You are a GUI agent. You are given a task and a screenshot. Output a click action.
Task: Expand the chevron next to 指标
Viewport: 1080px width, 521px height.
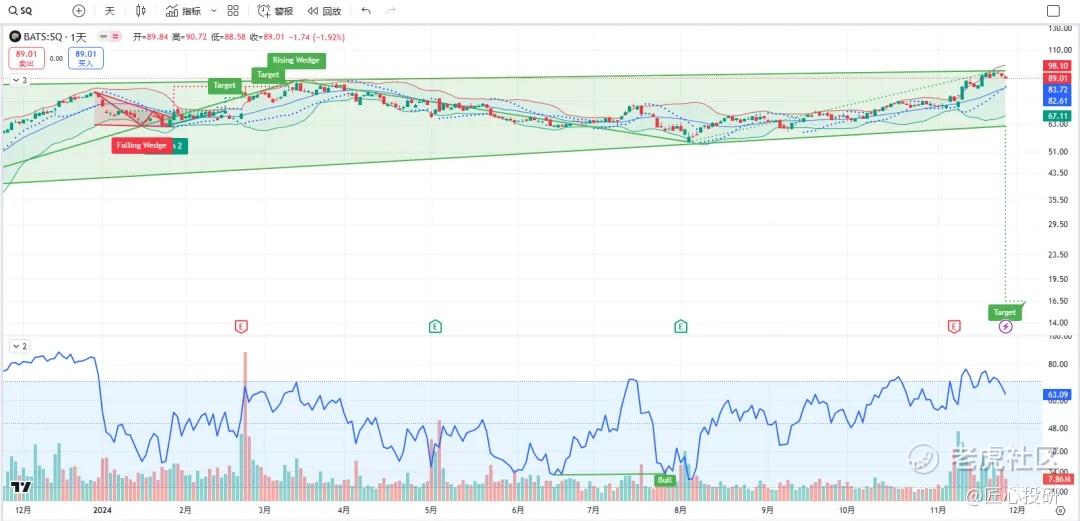pos(214,11)
